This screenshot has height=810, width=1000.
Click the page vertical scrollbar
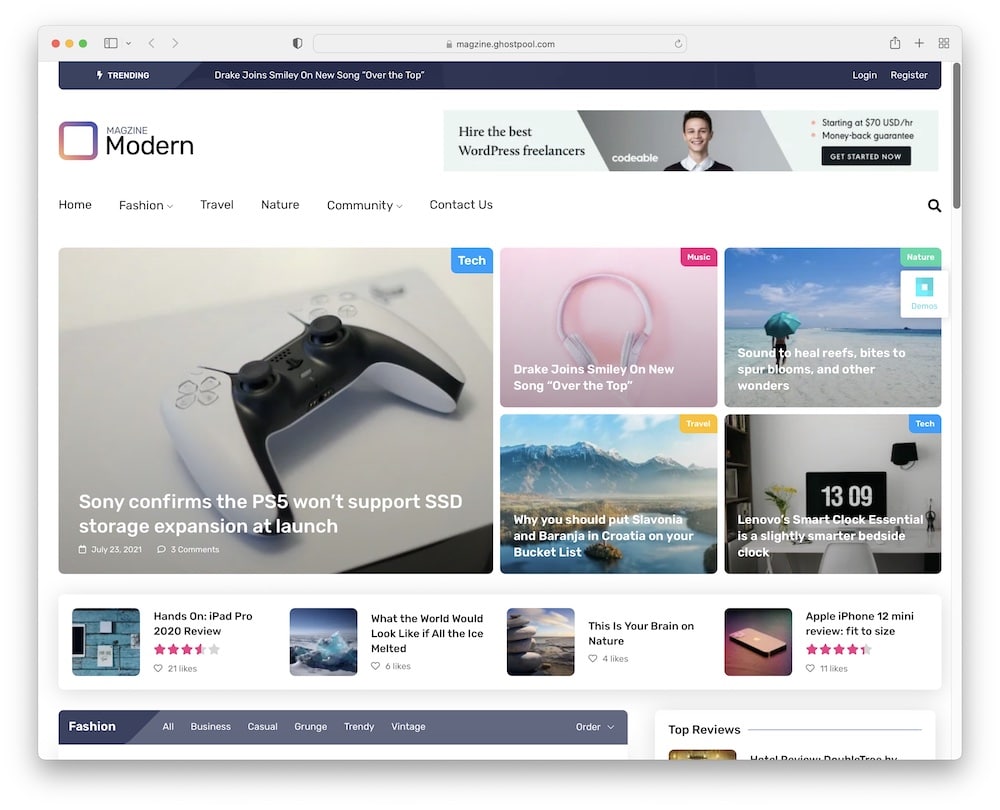pyautogui.click(x=956, y=135)
